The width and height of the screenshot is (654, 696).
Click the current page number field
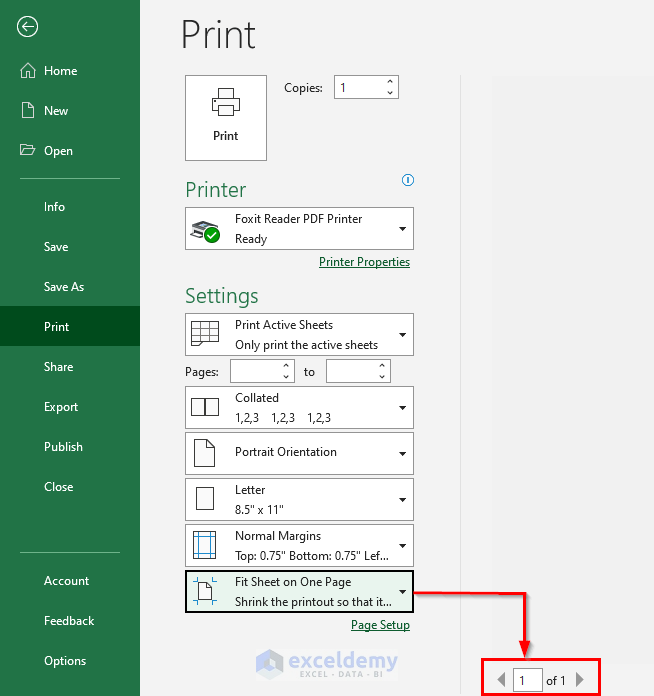(x=527, y=680)
